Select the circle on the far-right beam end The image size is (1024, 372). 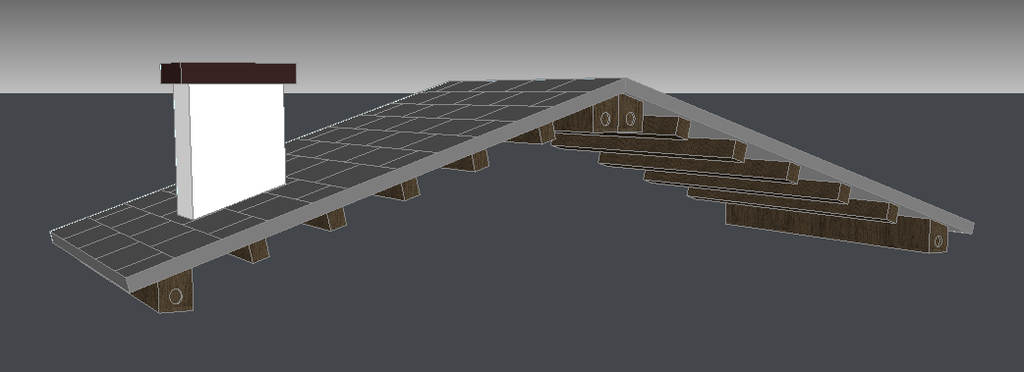(x=938, y=241)
